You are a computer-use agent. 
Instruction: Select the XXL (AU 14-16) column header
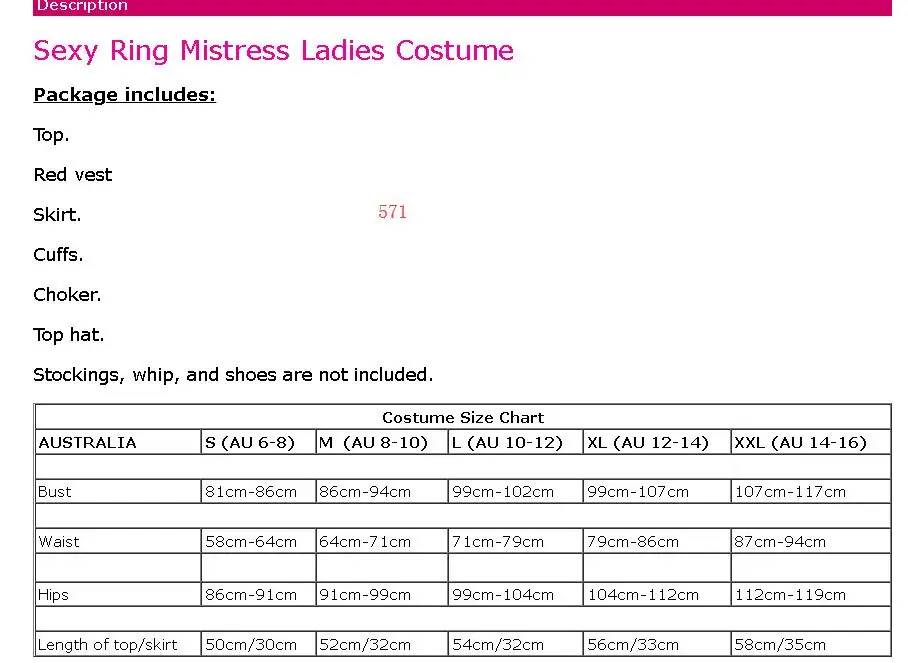(x=811, y=442)
